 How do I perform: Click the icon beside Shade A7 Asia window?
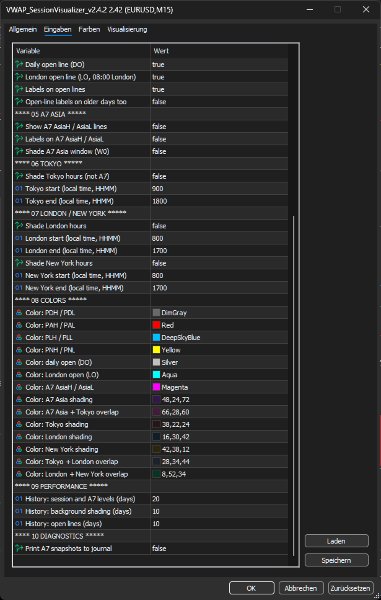(x=19, y=152)
